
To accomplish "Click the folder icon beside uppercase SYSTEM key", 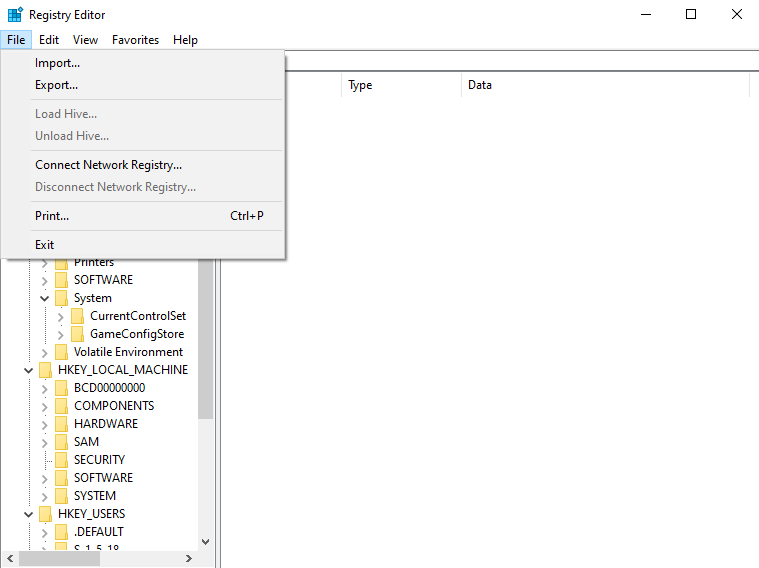I will tap(61, 496).
